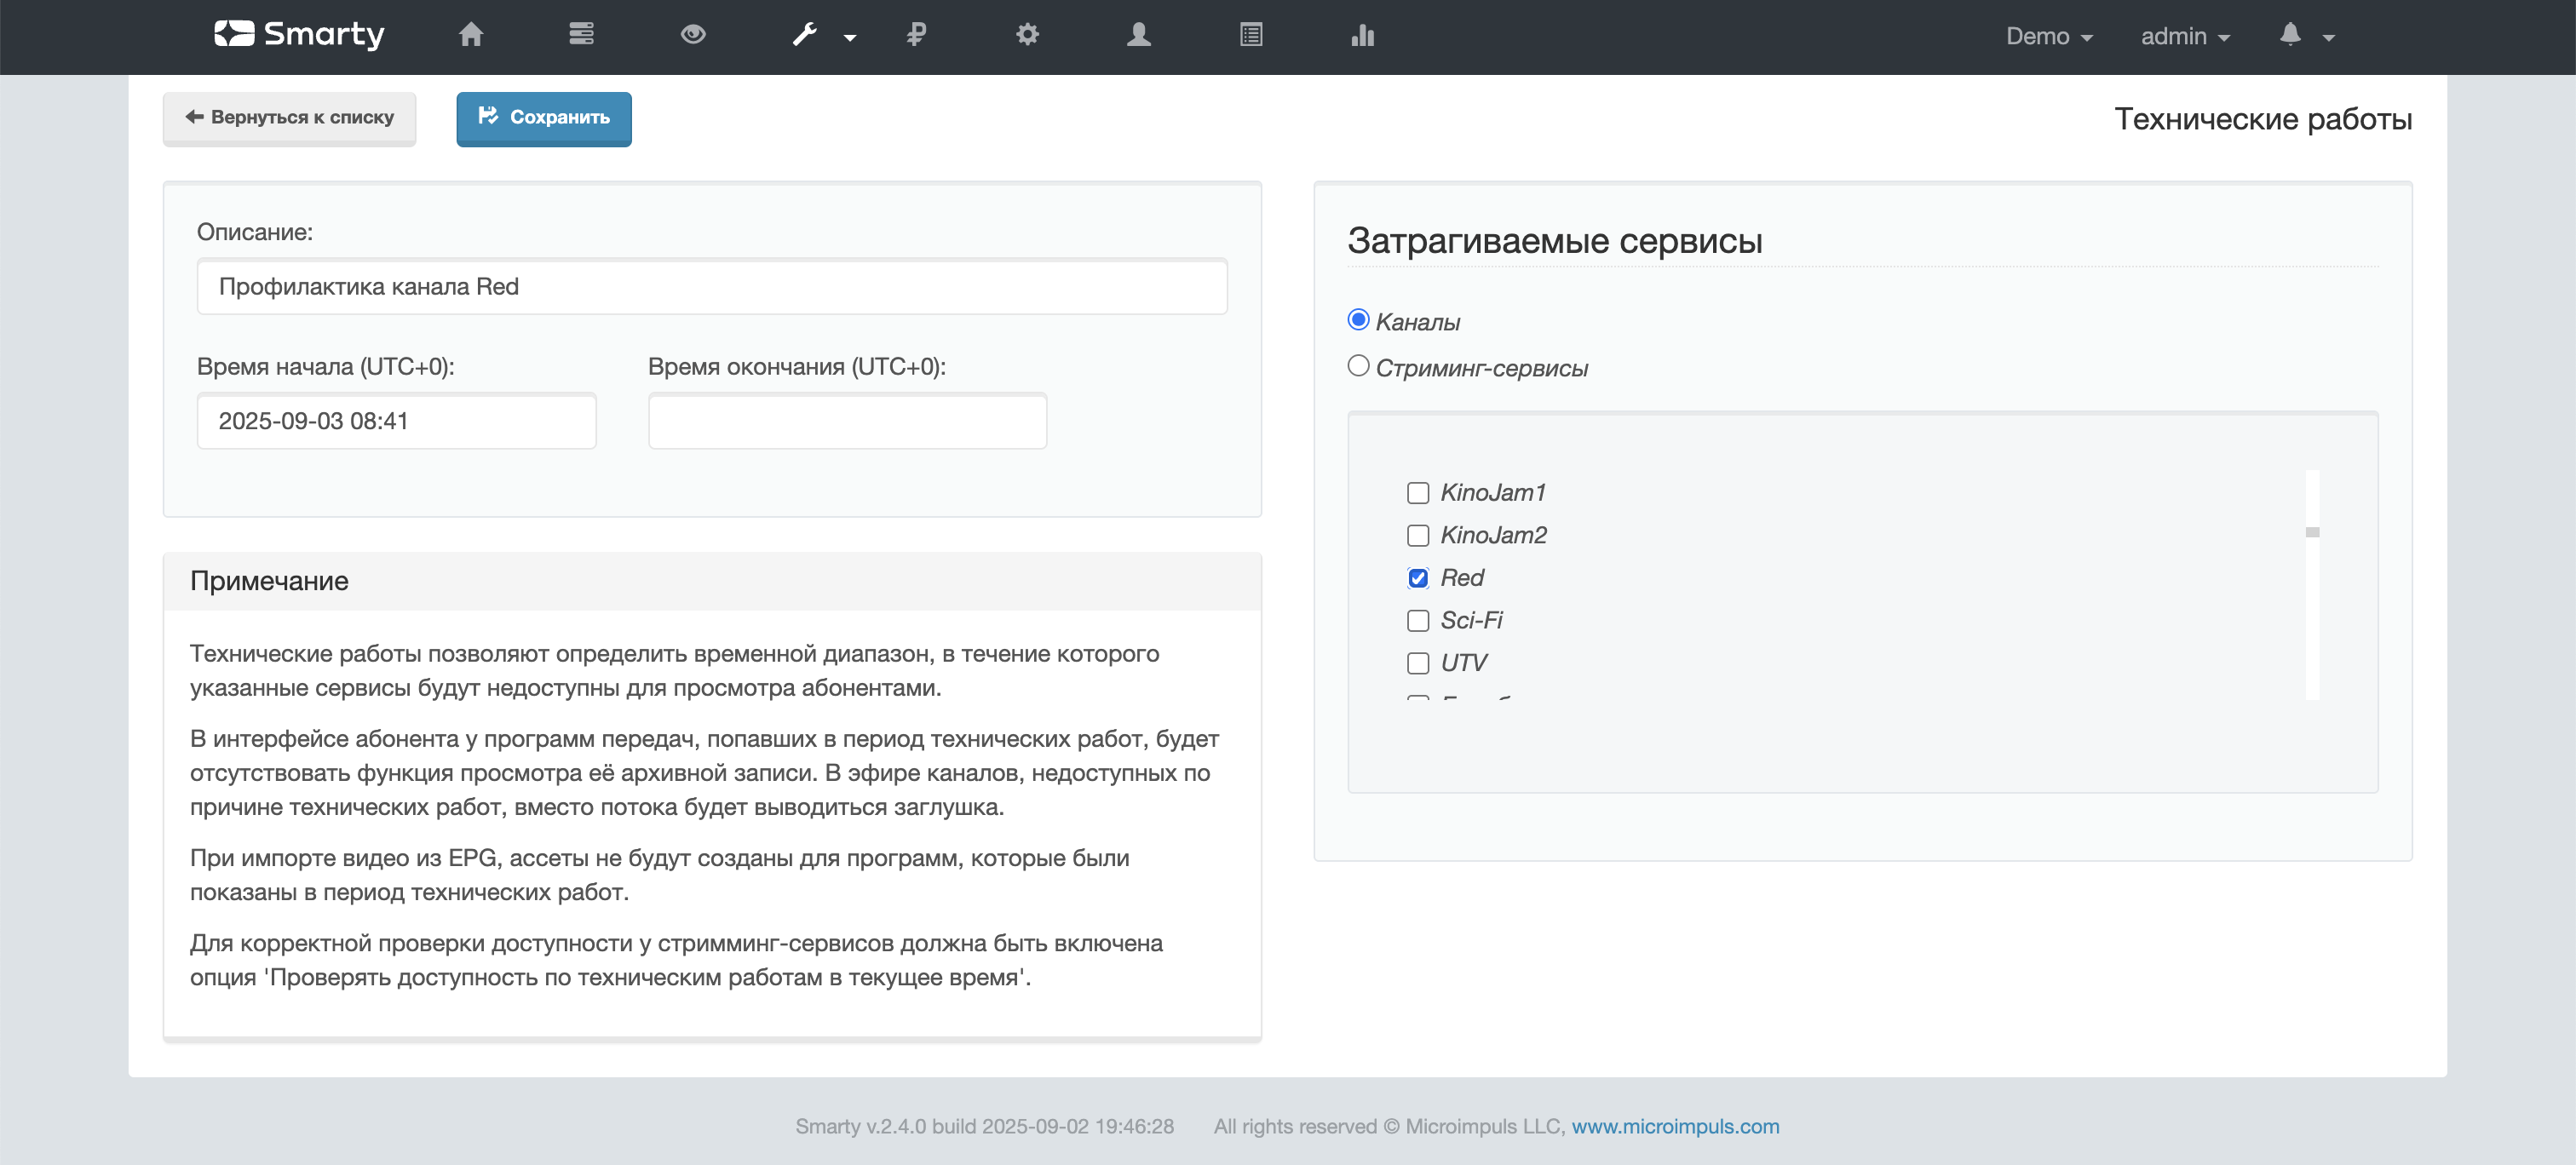2576x1165 pixels.
Task: Click the Сохранить button
Action: coord(544,118)
